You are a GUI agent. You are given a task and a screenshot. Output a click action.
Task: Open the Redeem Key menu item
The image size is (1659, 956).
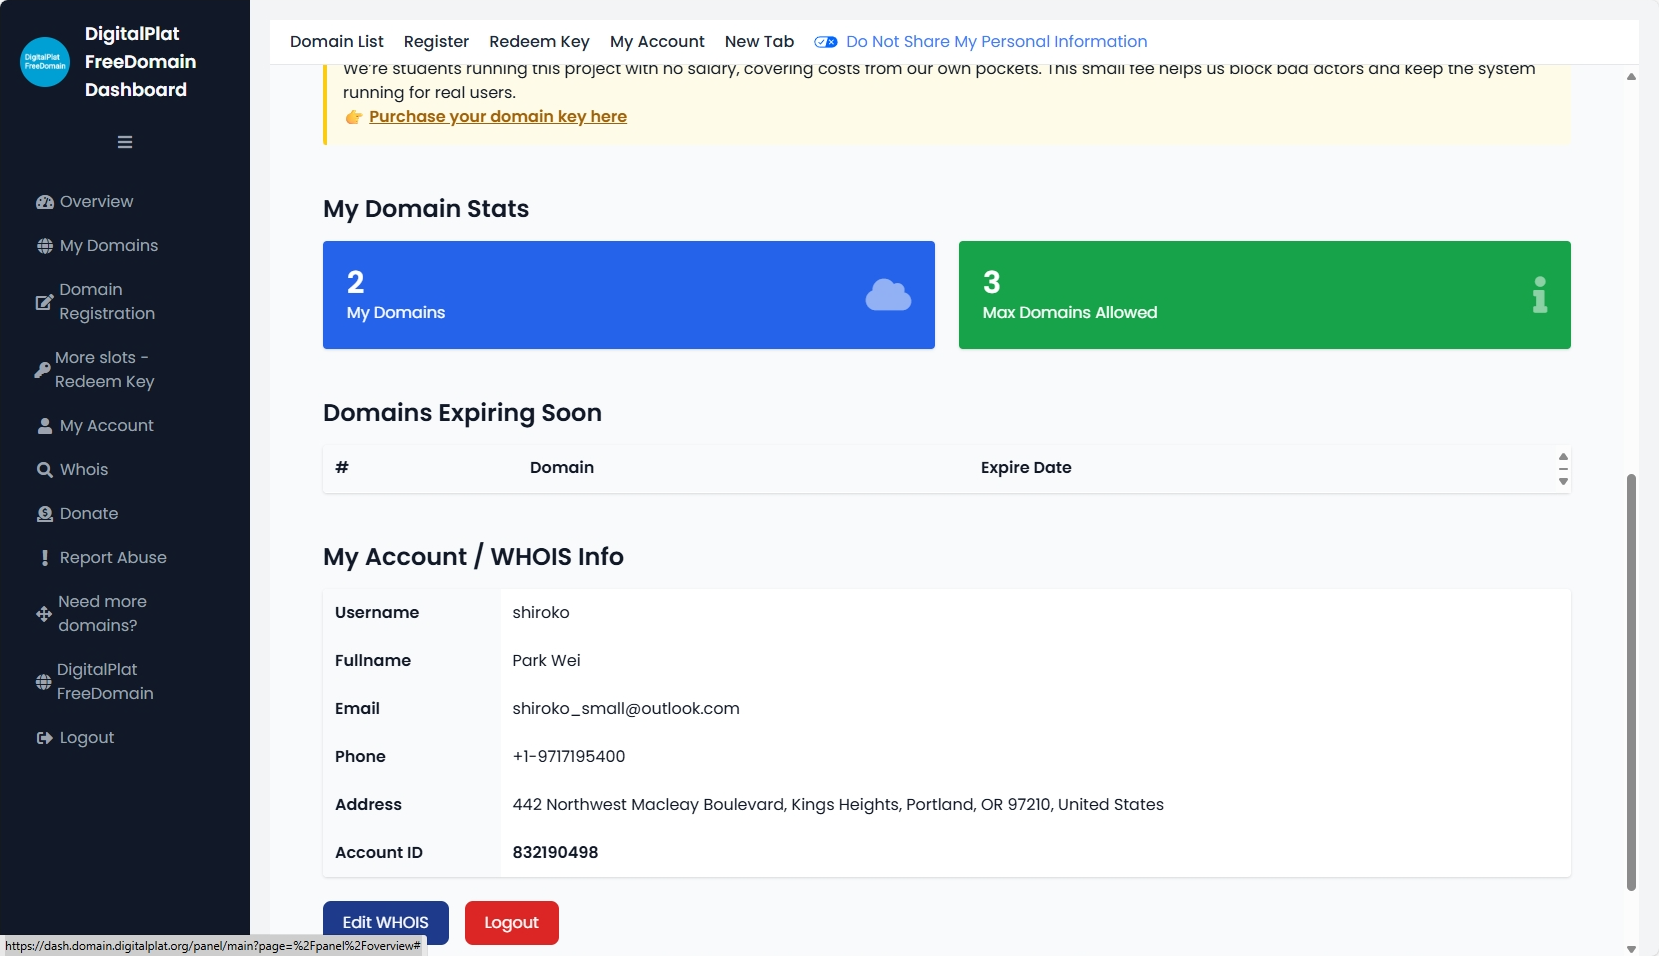click(539, 42)
